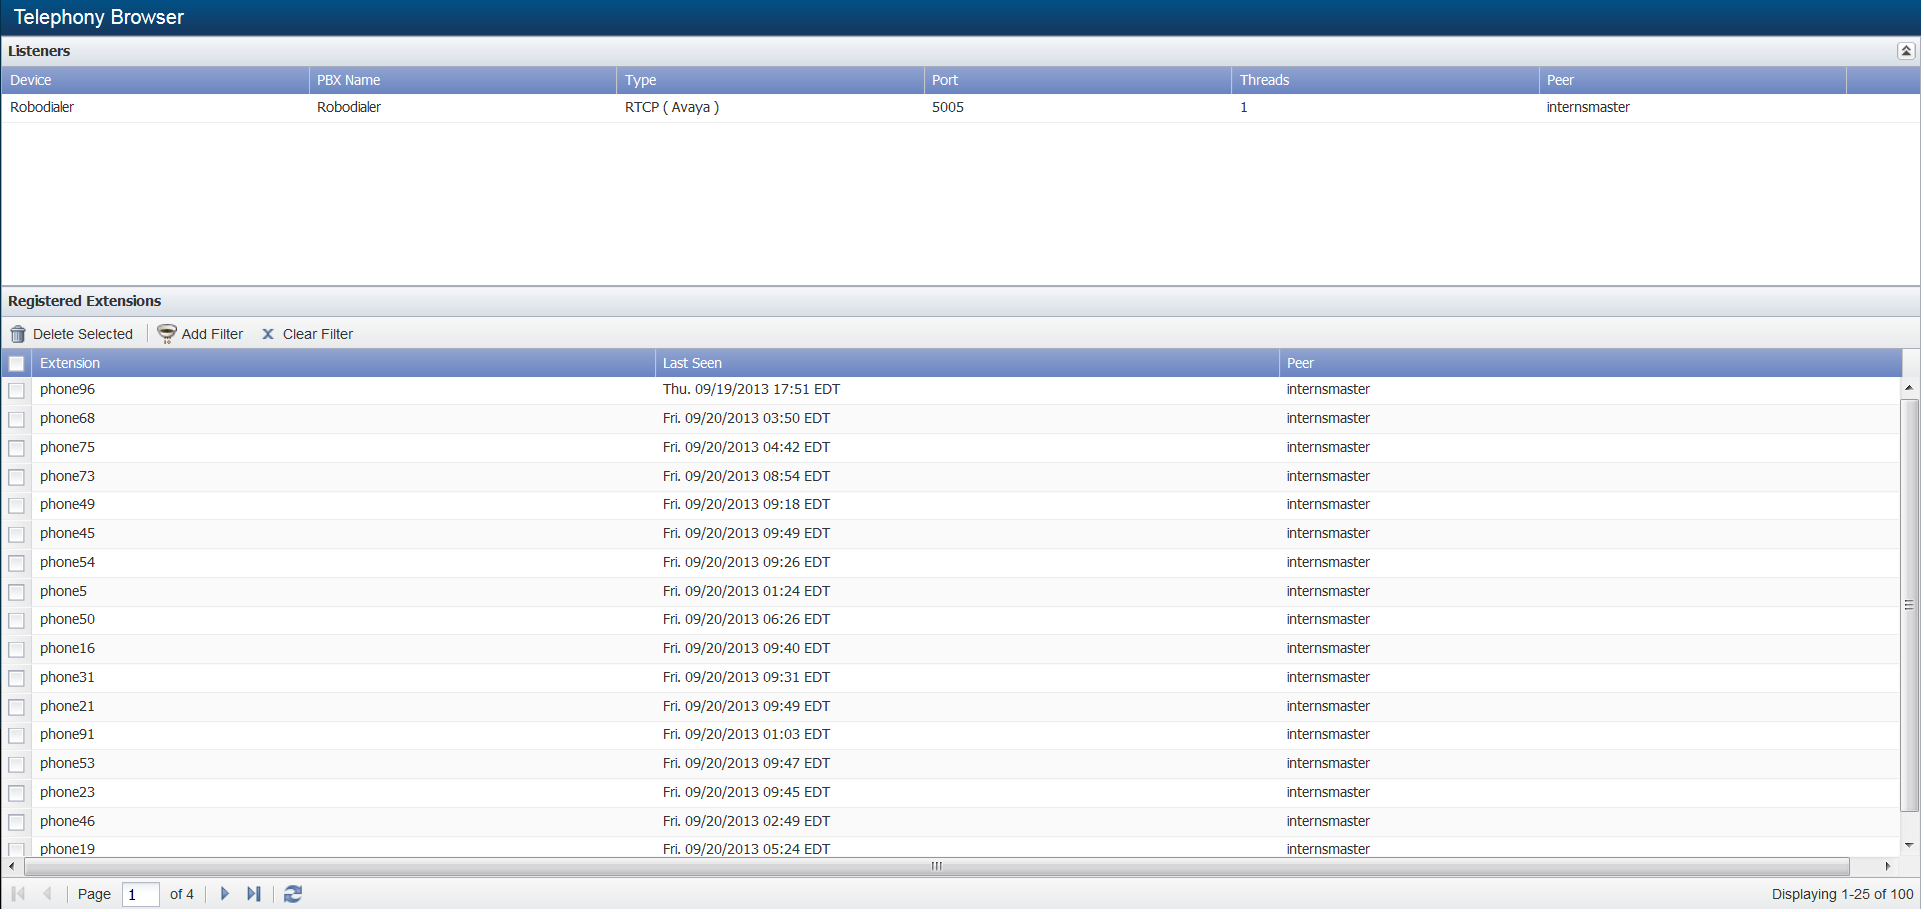Click the Delete Selected trash icon

tap(18, 335)
